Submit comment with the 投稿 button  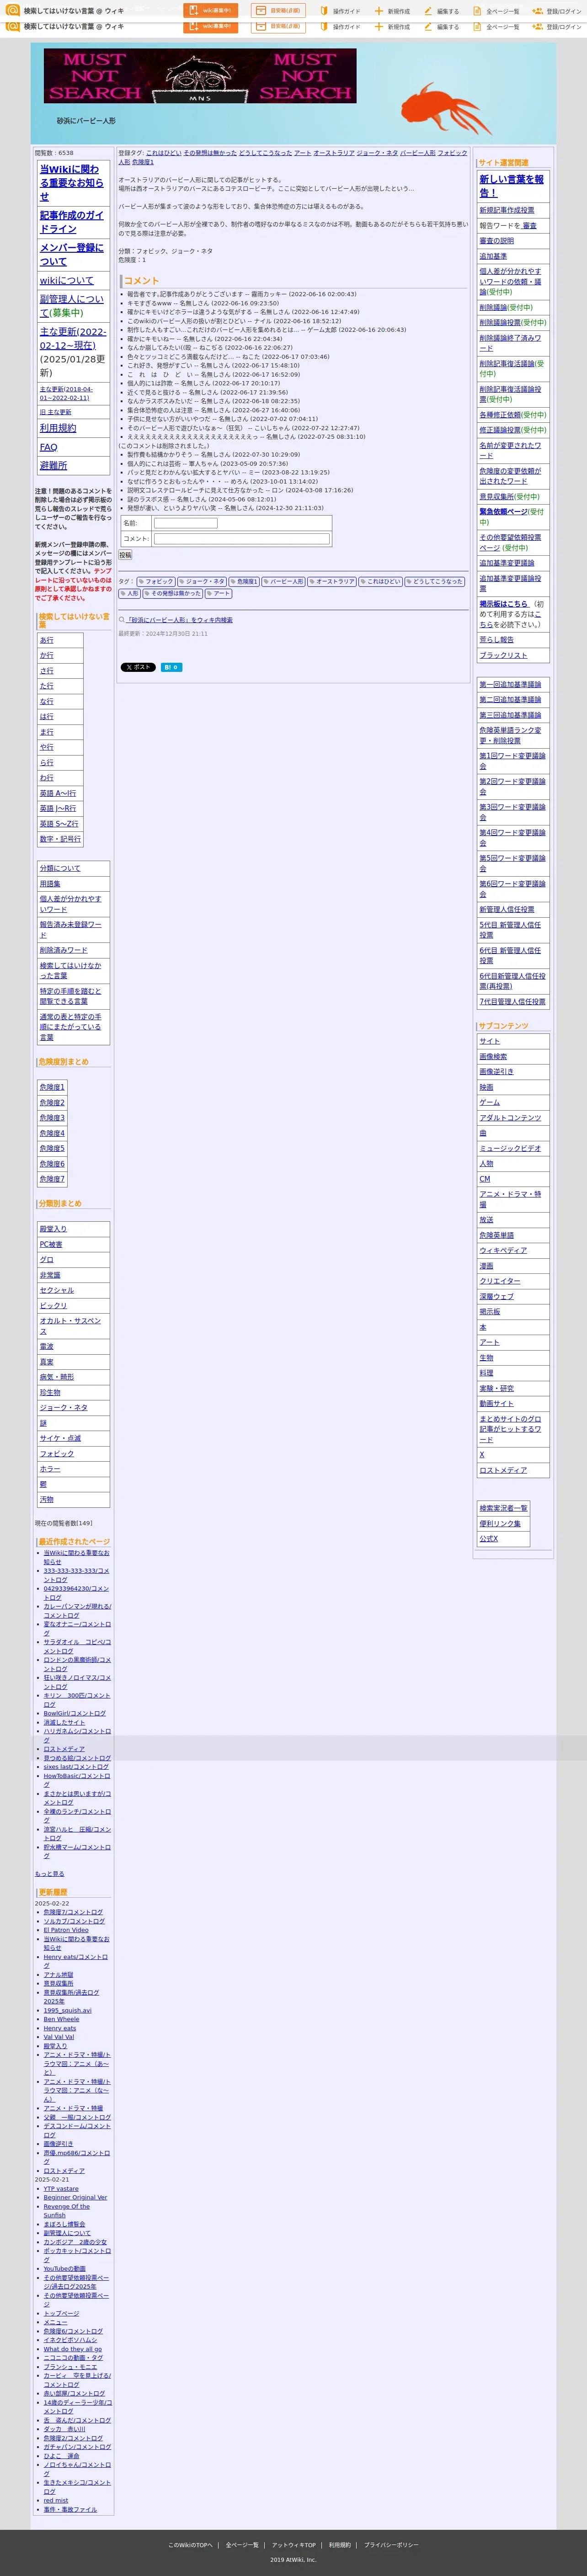pyautogui.click(x=125, y=555)
